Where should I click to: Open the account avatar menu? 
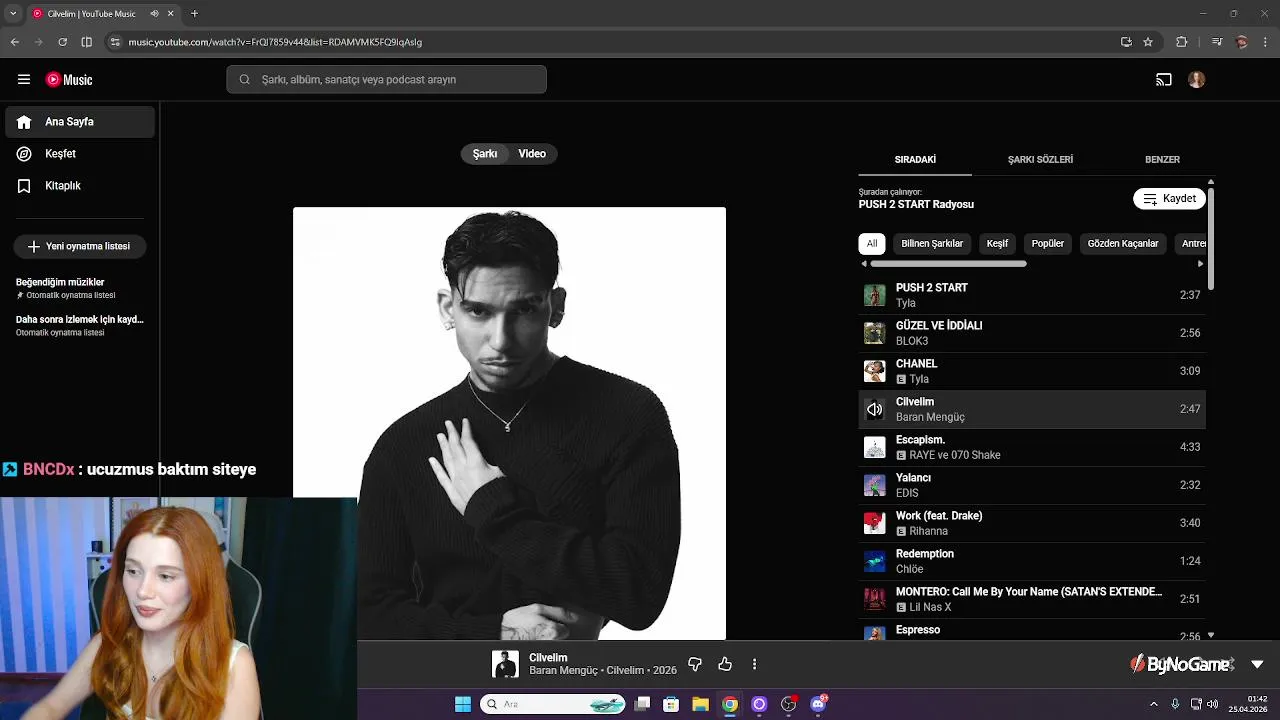pos(1197,80)
